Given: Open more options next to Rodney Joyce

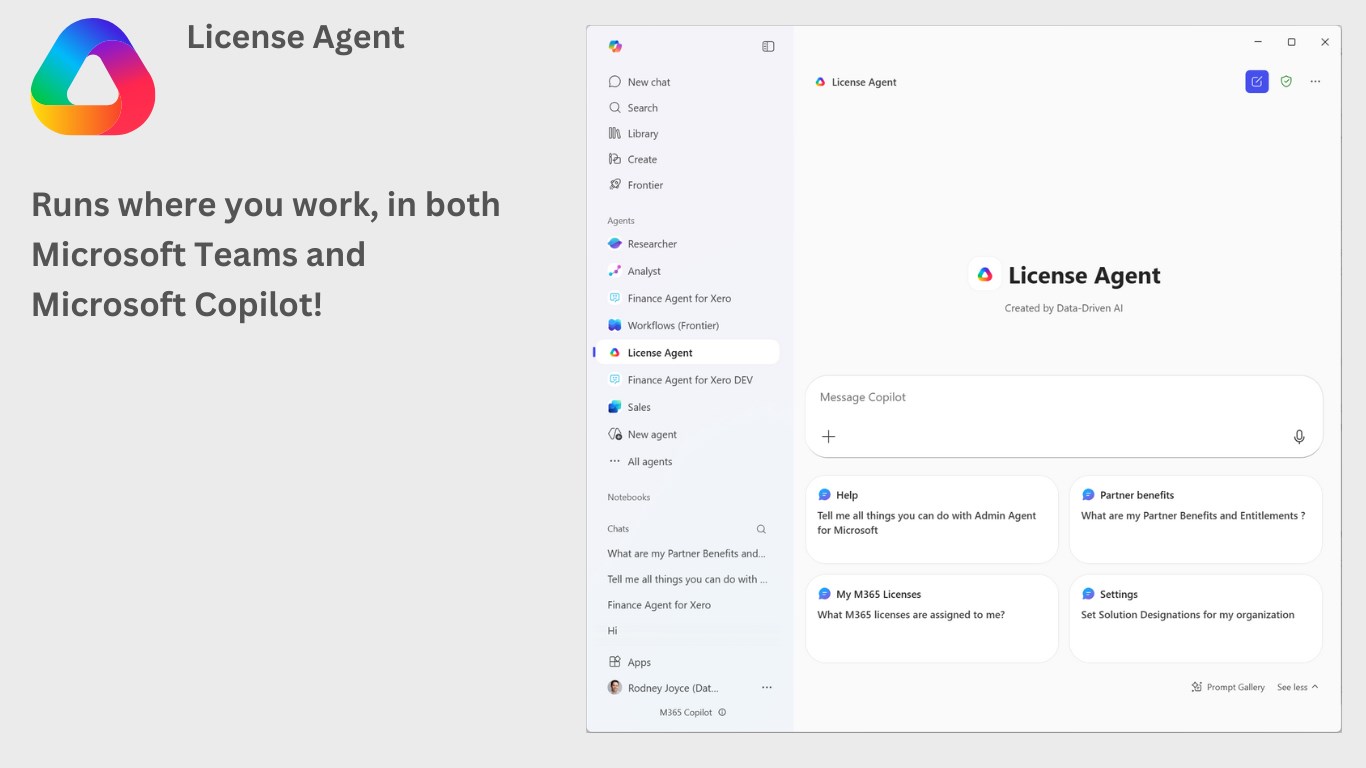Looking at the screenshot, I should [767, 688].
